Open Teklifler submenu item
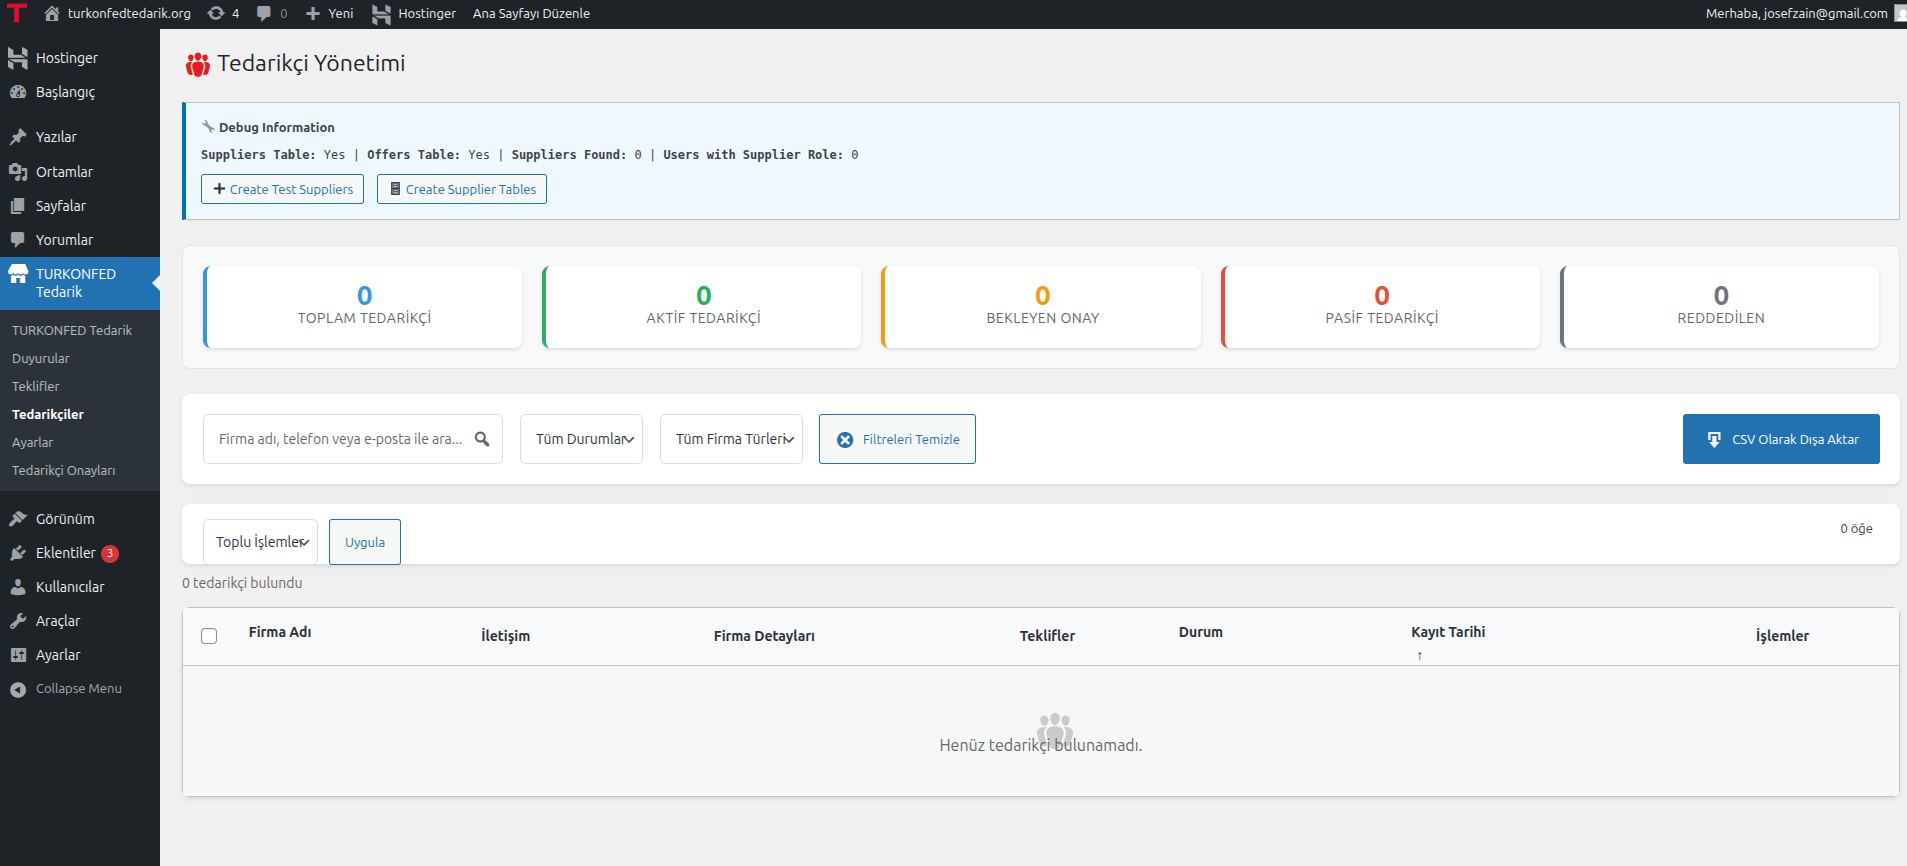1907x866 pixels. tap(36, 386)
